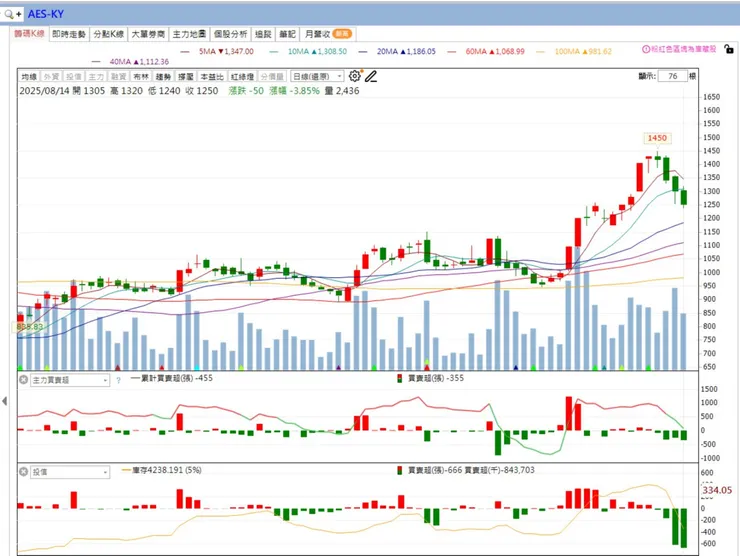Image resolution: width=740 pixels, height=556 pixels.
Task: Click the orange badge on 月營收 tab
Action: (x=342, y=34)
